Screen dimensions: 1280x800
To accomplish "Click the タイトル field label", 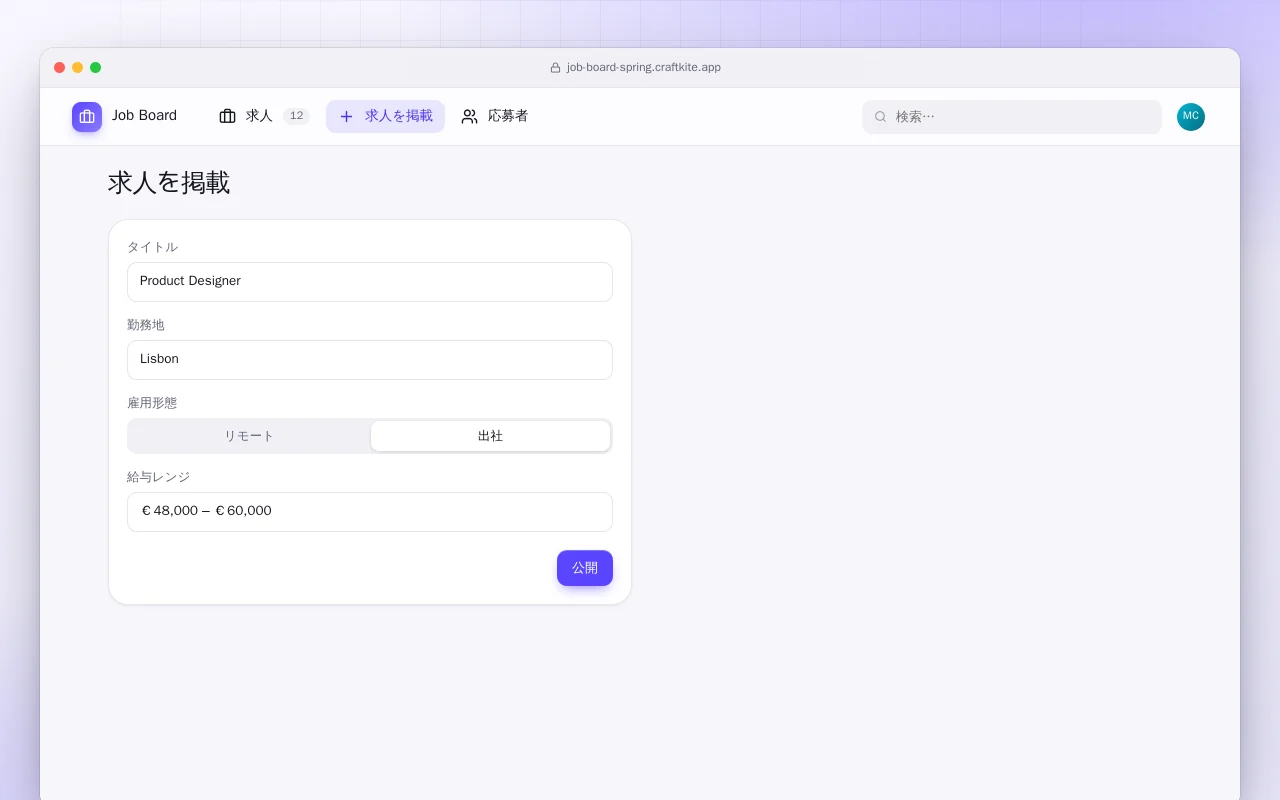I will (x=153, y=247).
